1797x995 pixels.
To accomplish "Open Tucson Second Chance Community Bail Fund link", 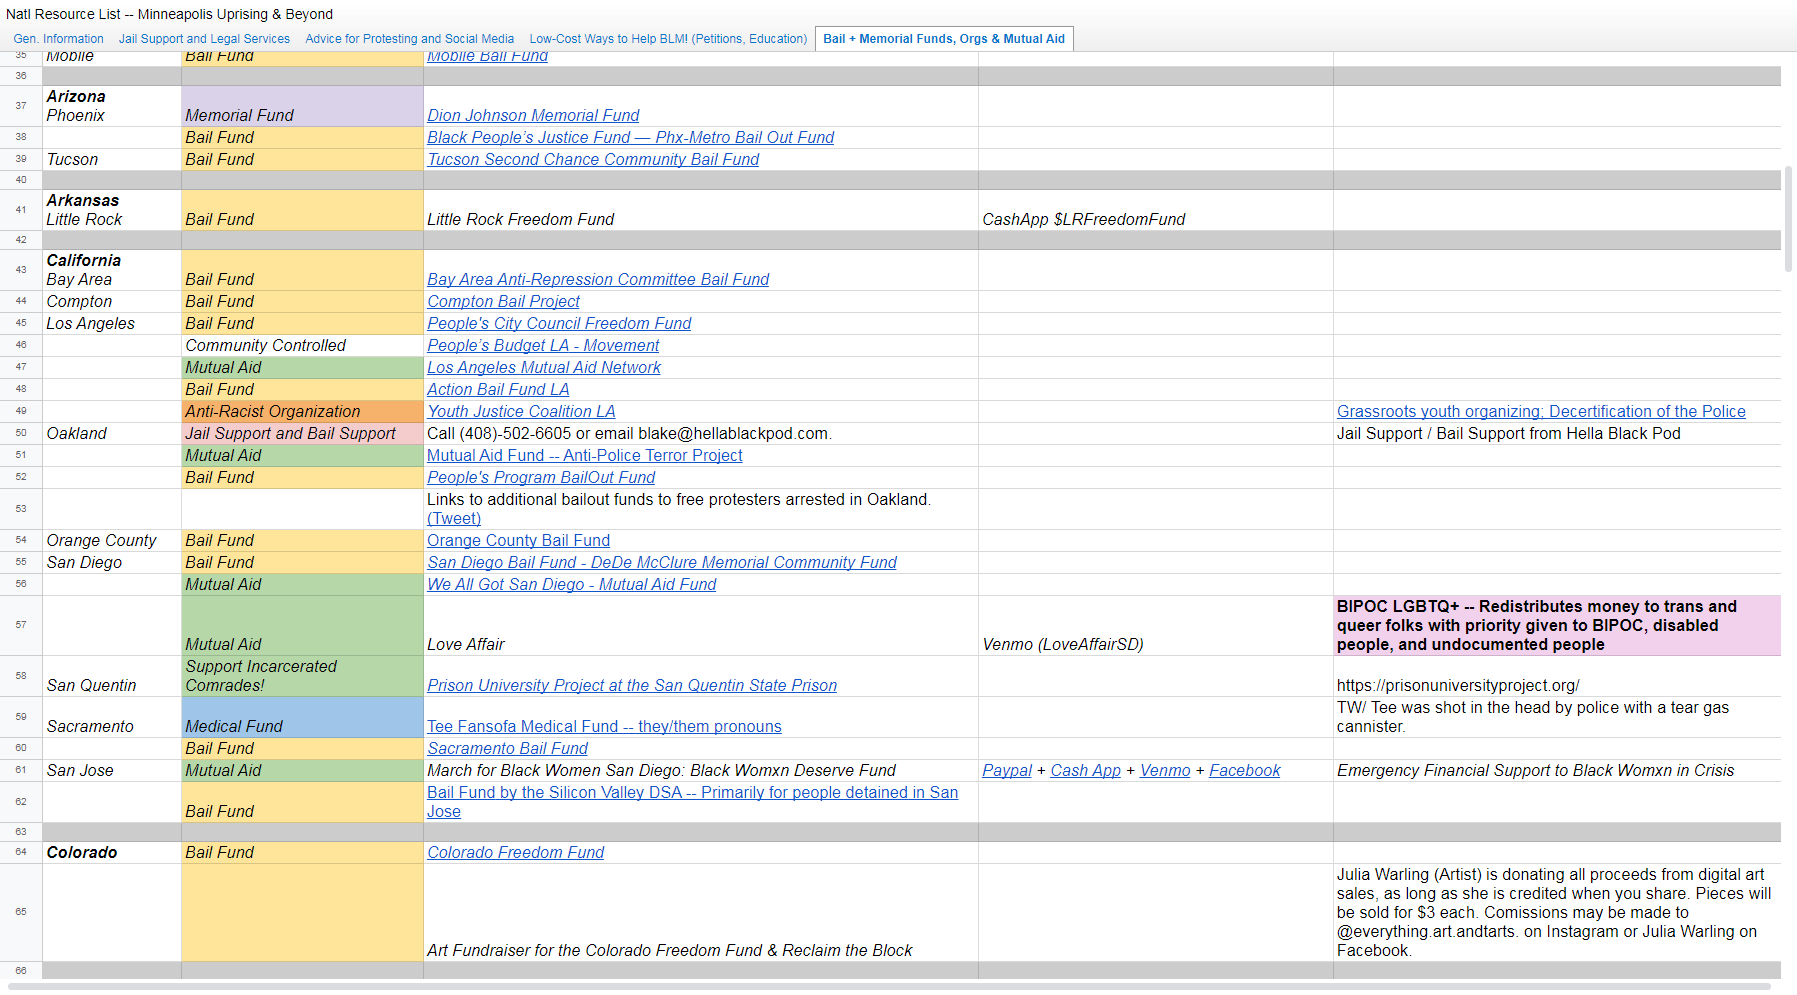I will [593, 160].
